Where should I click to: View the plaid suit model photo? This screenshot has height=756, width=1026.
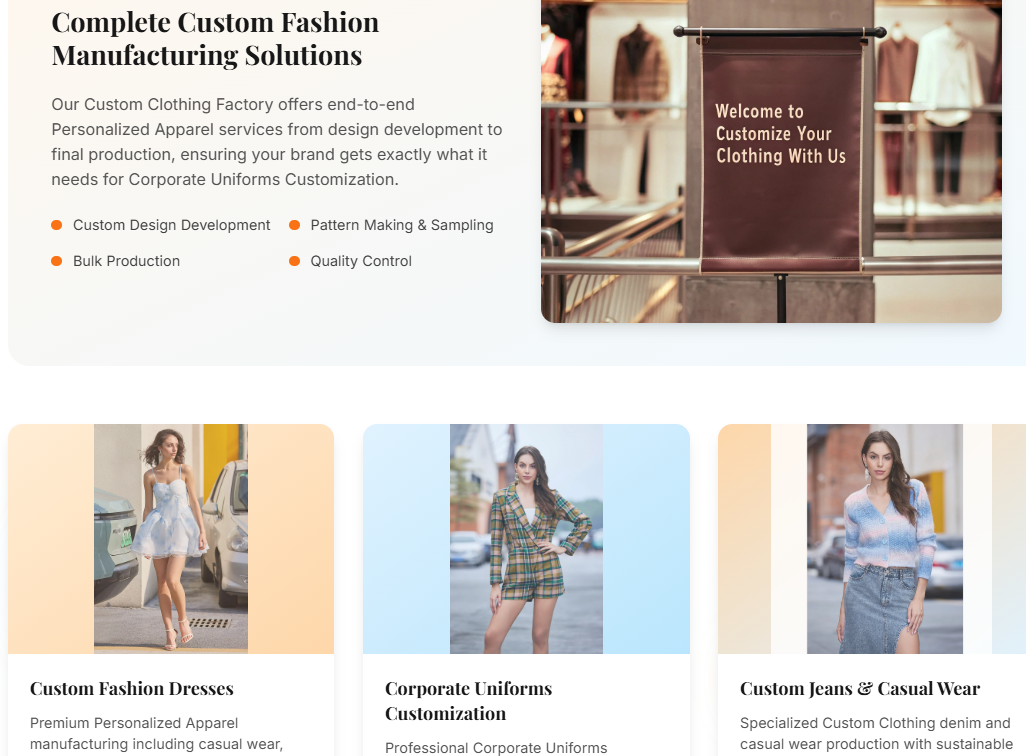[526, 538]
